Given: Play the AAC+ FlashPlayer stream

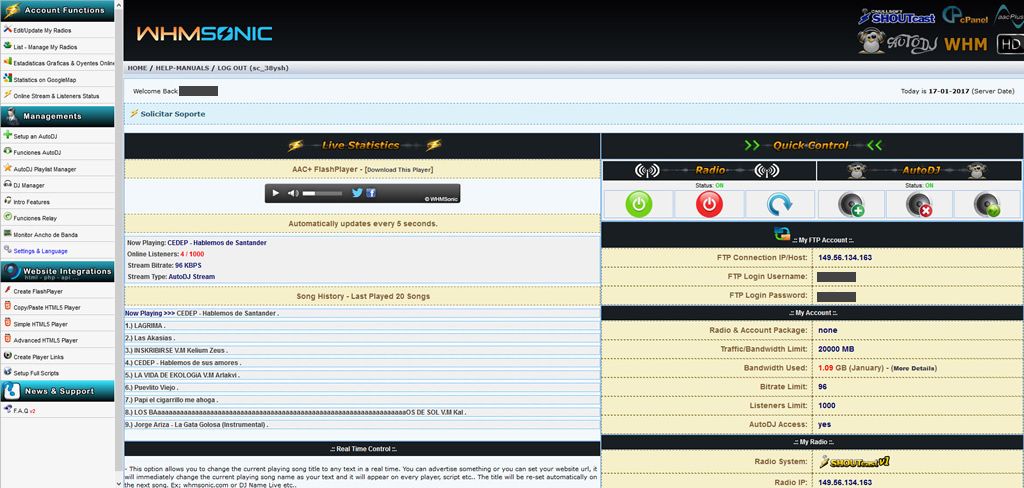Looking at the screenshot, I should [x=275, y=193].
